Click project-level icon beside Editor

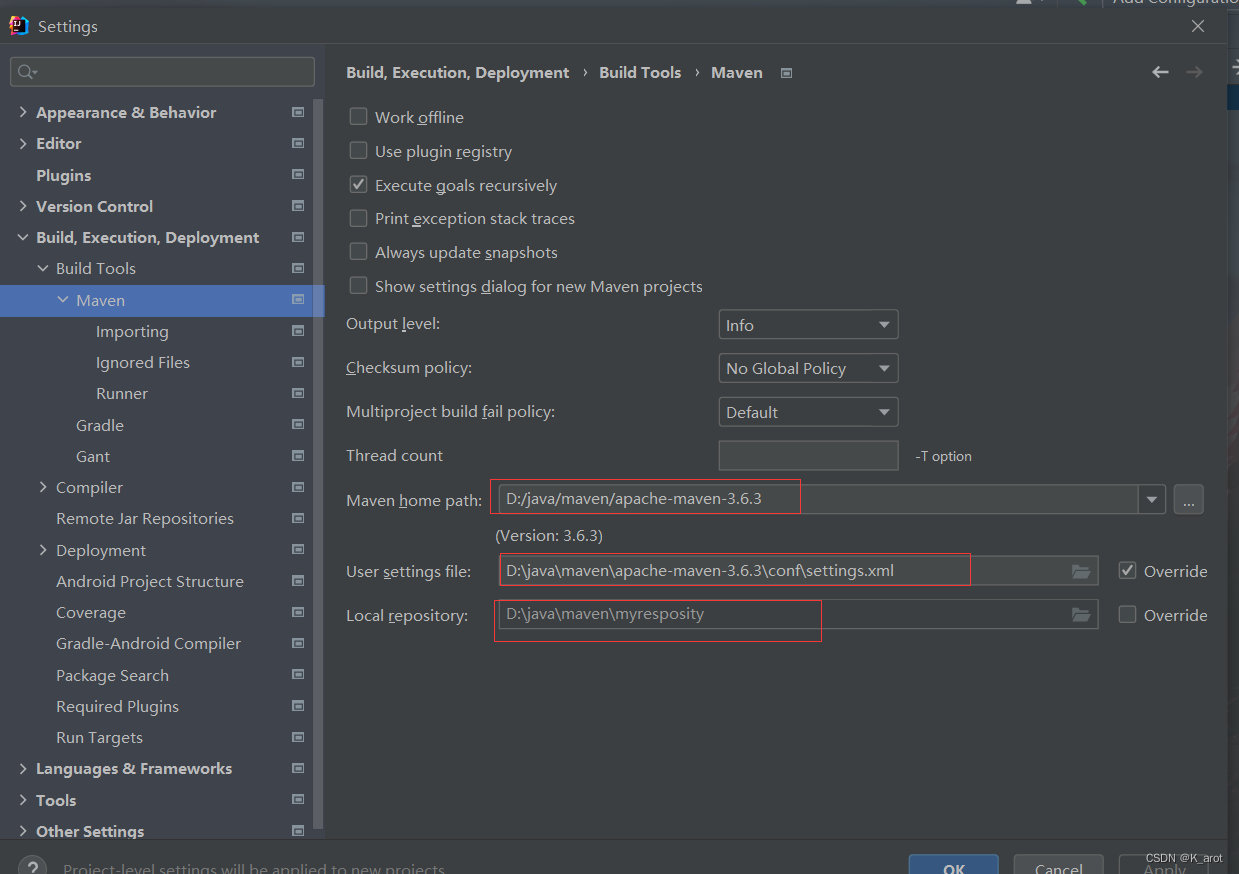point(298,144)
